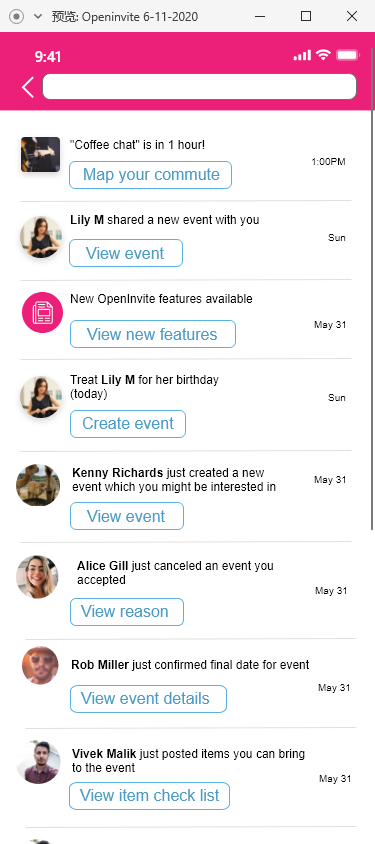This screenshot has width=375, height=844.
Task: Open Lily M's avatar on shared event
Action: click(x=41, y=237)
